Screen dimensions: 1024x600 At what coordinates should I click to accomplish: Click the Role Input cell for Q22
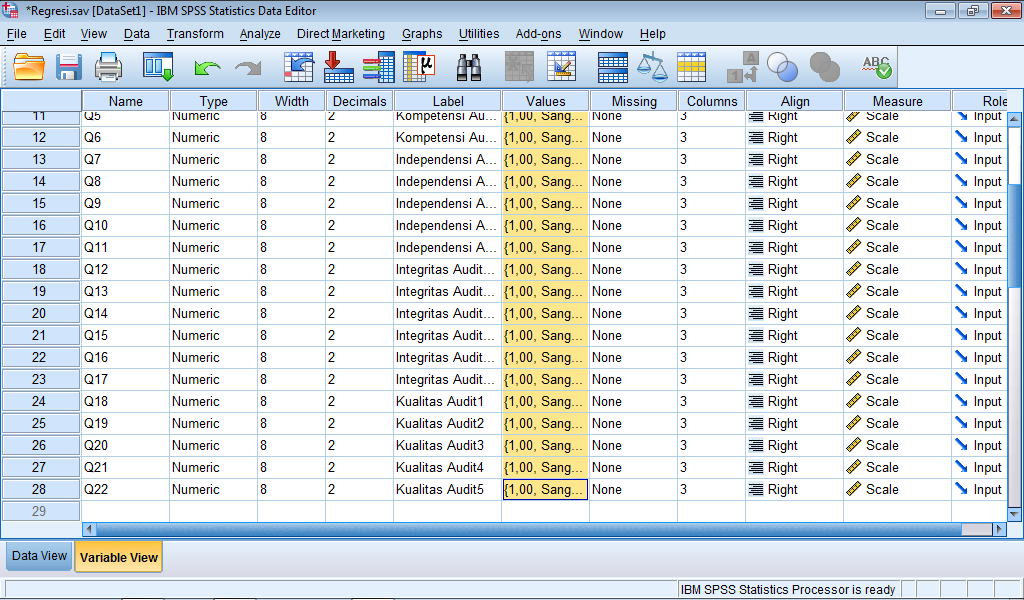click(980, 490)
